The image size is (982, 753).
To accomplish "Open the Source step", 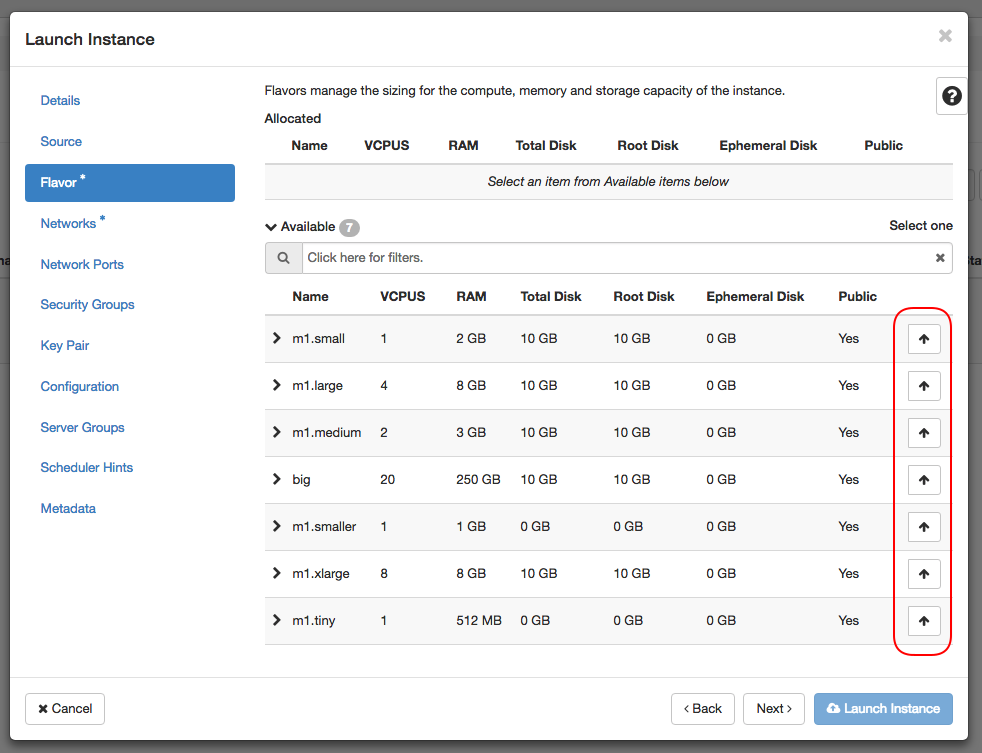I will [61, 142].
